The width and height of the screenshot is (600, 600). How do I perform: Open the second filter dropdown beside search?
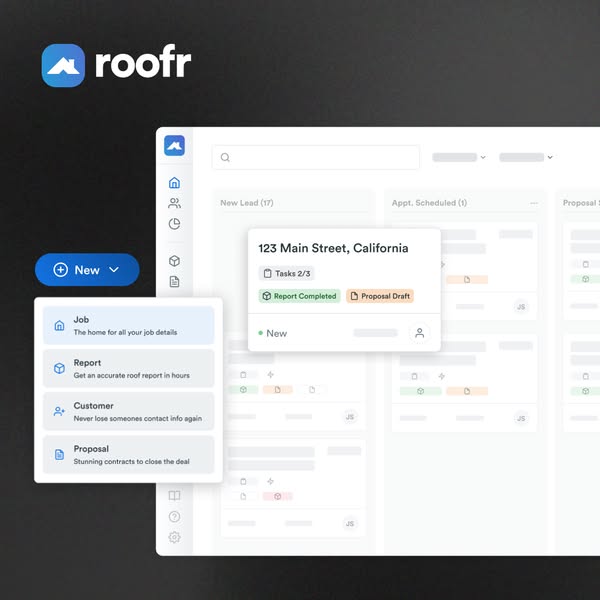tap(526, 157)
